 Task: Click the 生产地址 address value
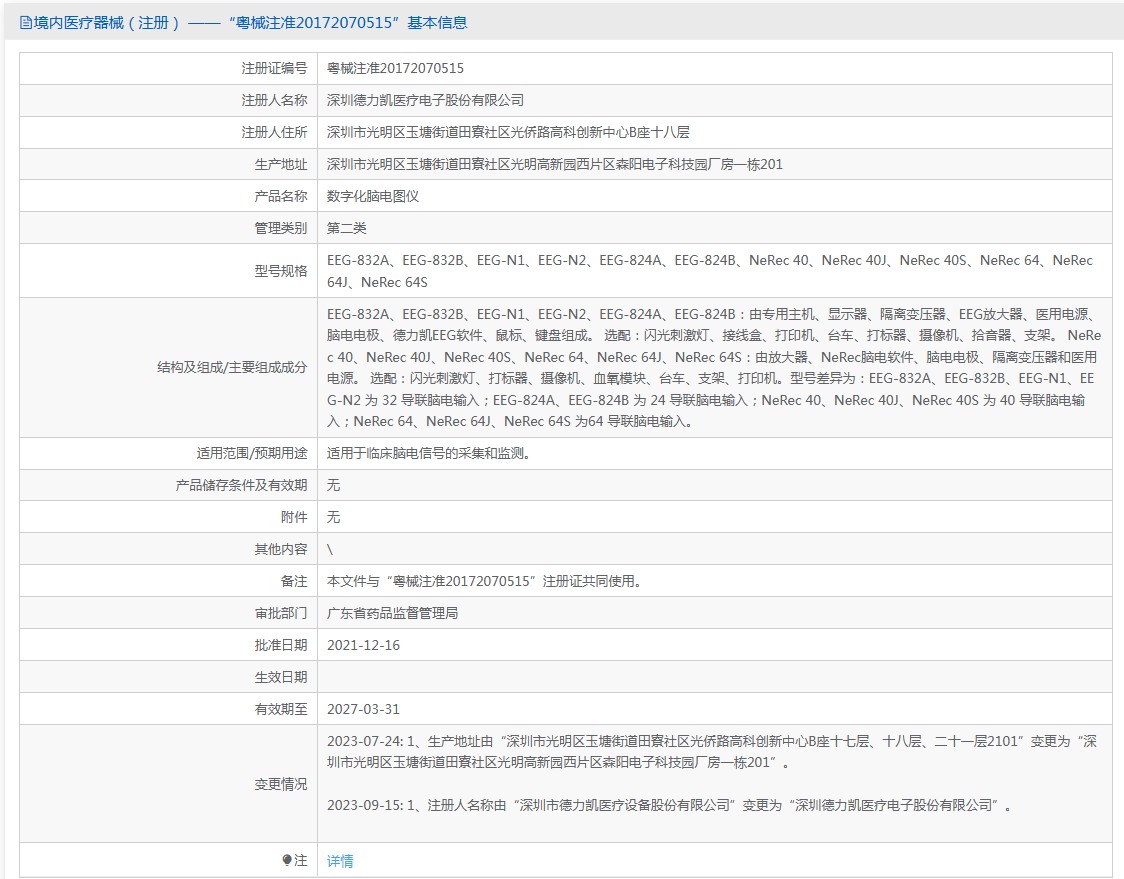coord(554,164)
